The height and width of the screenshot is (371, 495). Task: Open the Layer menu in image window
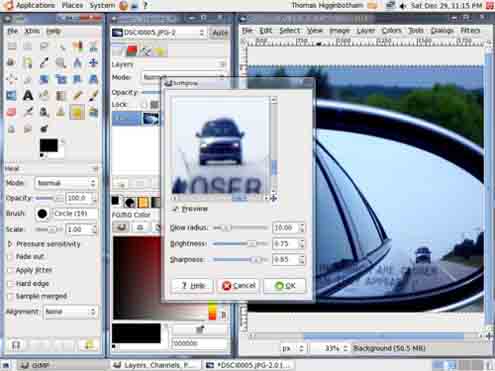coord(366,31)
